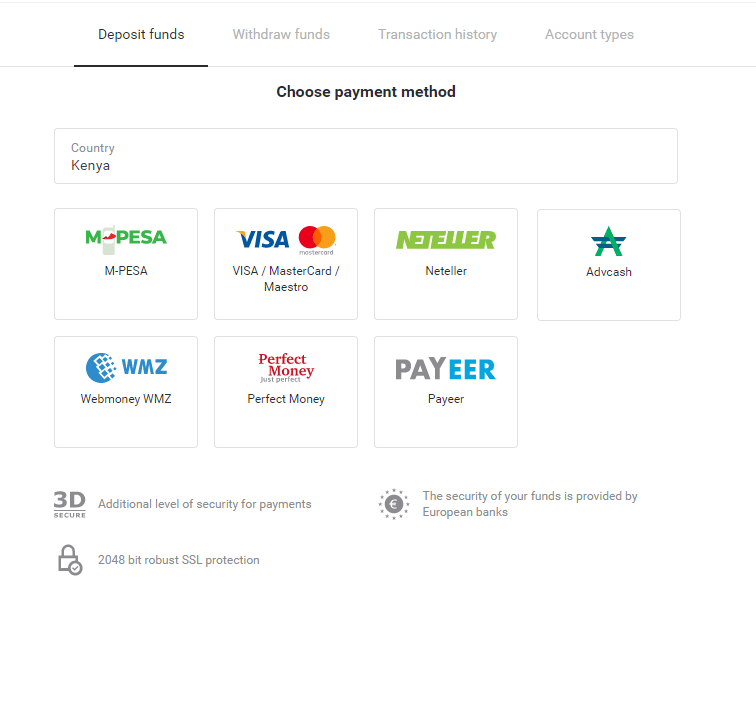This screenshot has height=702, width=756.
Task: Switch to the Withdraw funds tab
Action: click(281, 34)
